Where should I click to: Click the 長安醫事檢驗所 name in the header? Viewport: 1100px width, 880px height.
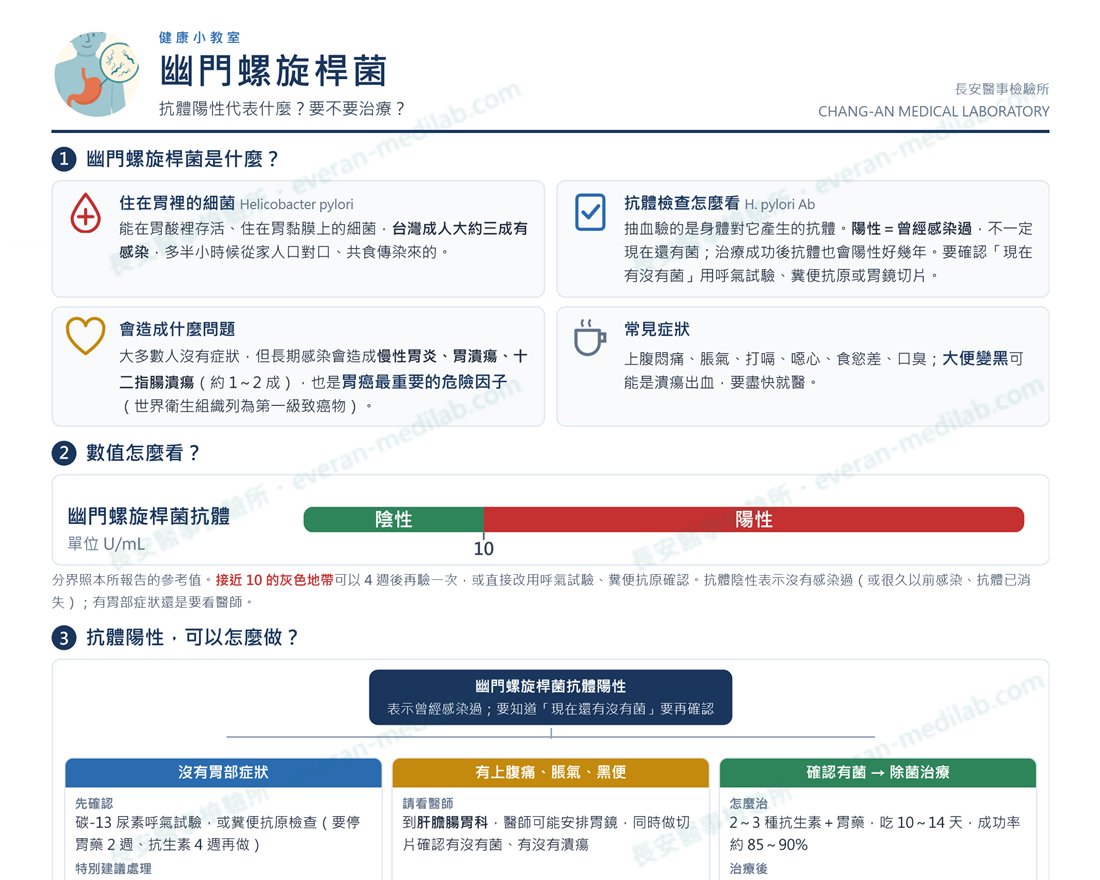point(1002,89)
